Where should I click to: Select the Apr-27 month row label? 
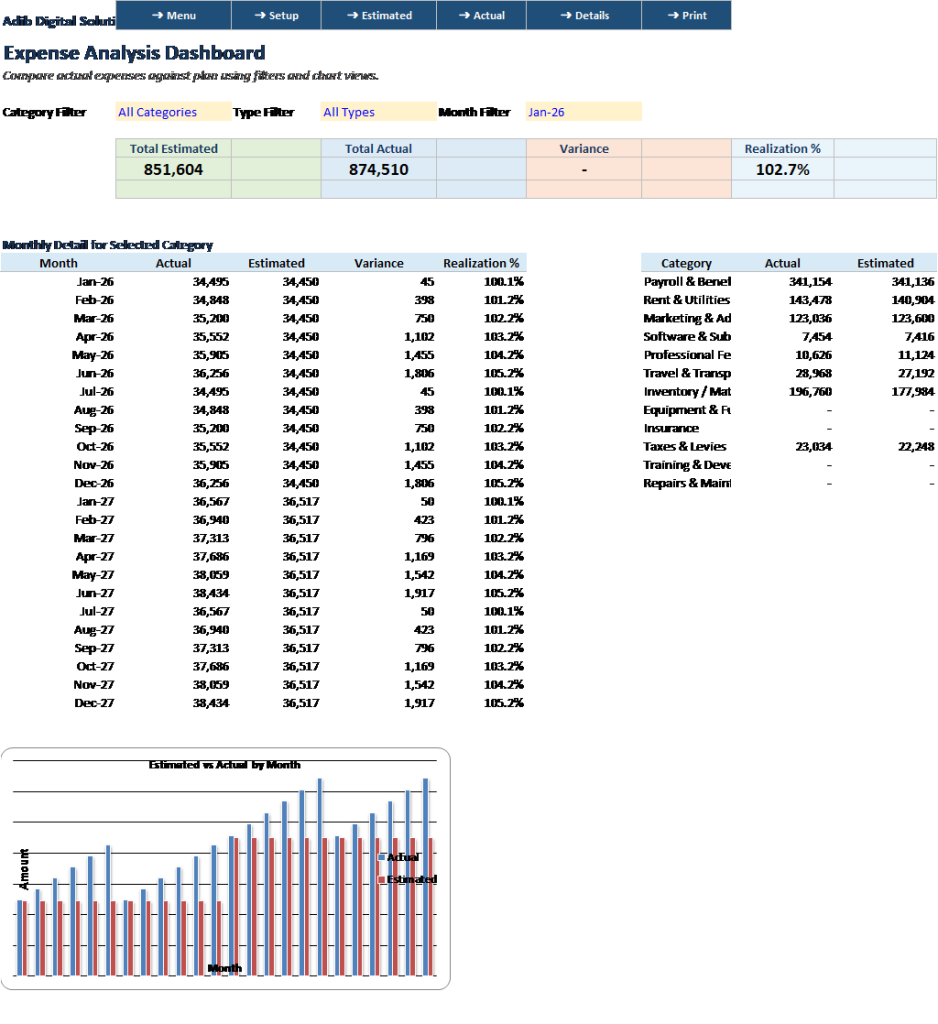[x=95, y=556]
